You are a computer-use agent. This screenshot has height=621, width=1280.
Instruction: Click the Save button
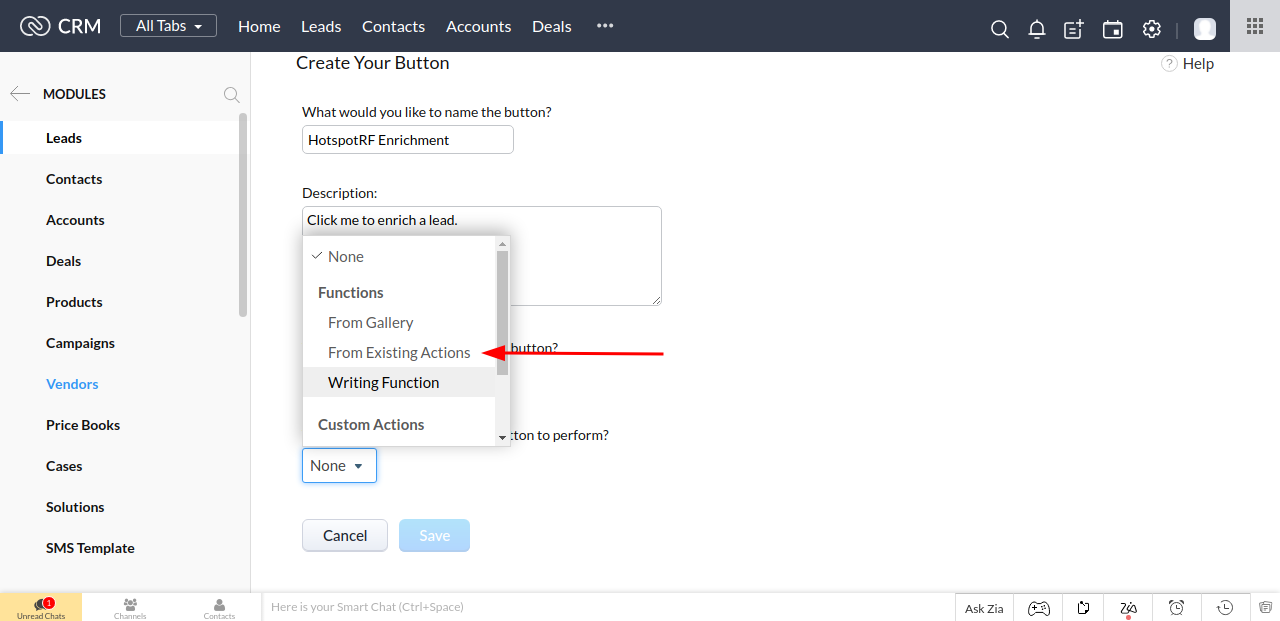point(434,536)
